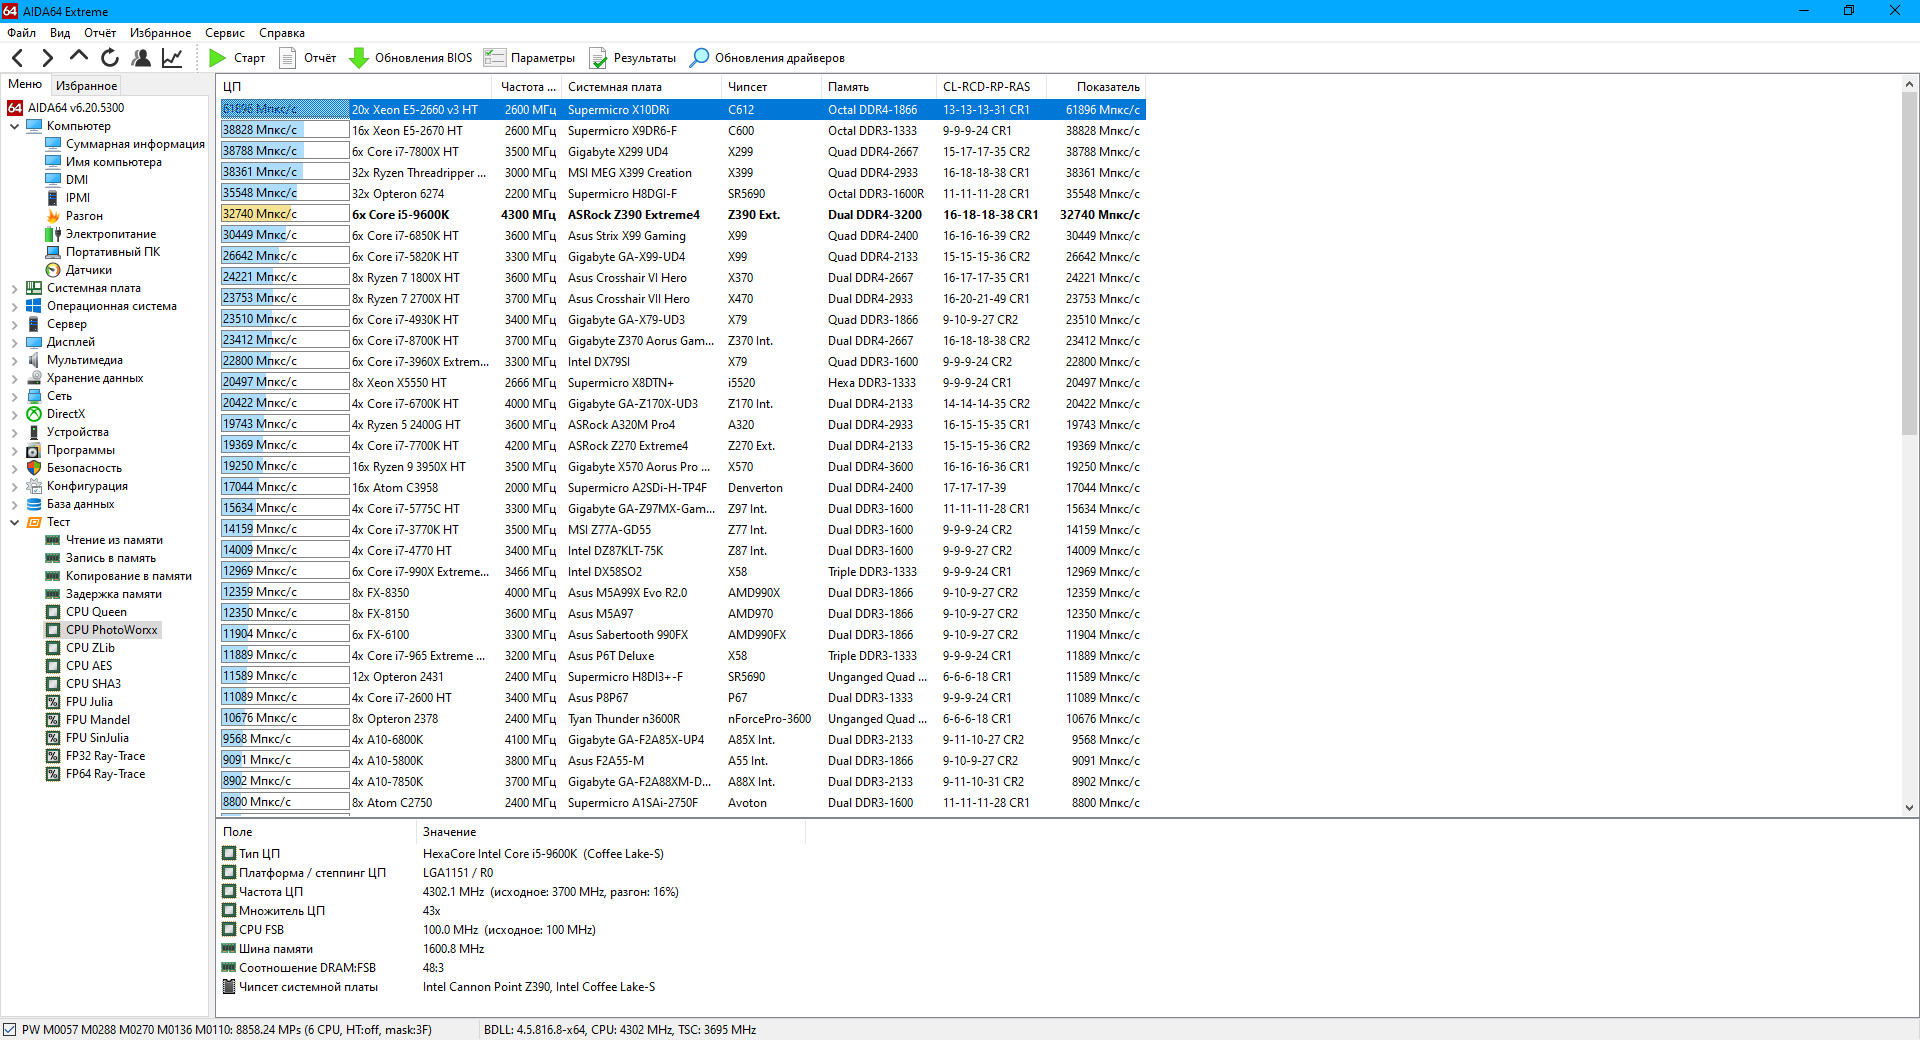This screenshot has width=1920, height=1040.
Task: Expand the Мультимедиа tree node
Action: point(14,360)
